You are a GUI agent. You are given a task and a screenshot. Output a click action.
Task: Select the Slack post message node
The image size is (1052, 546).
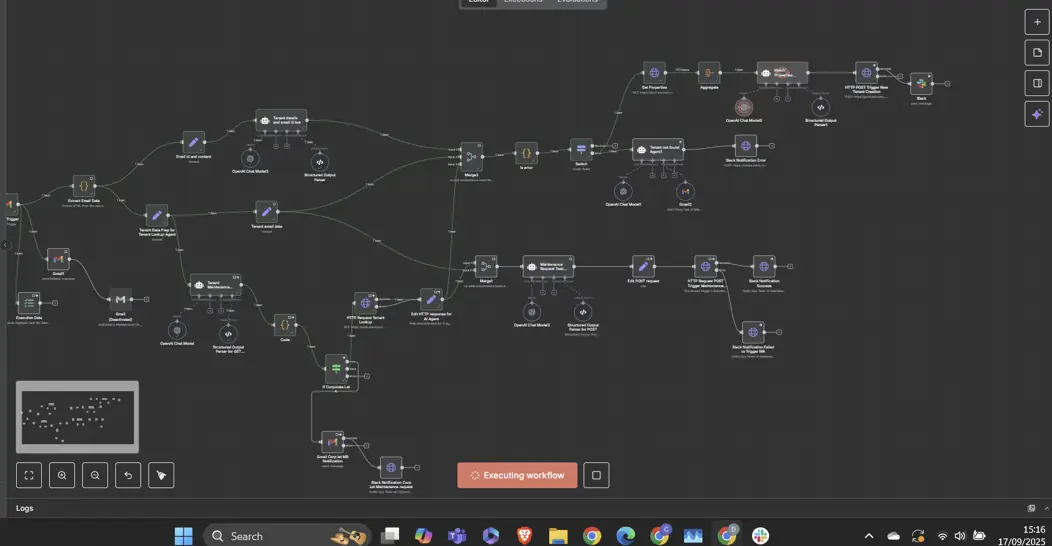click(921, 84)
